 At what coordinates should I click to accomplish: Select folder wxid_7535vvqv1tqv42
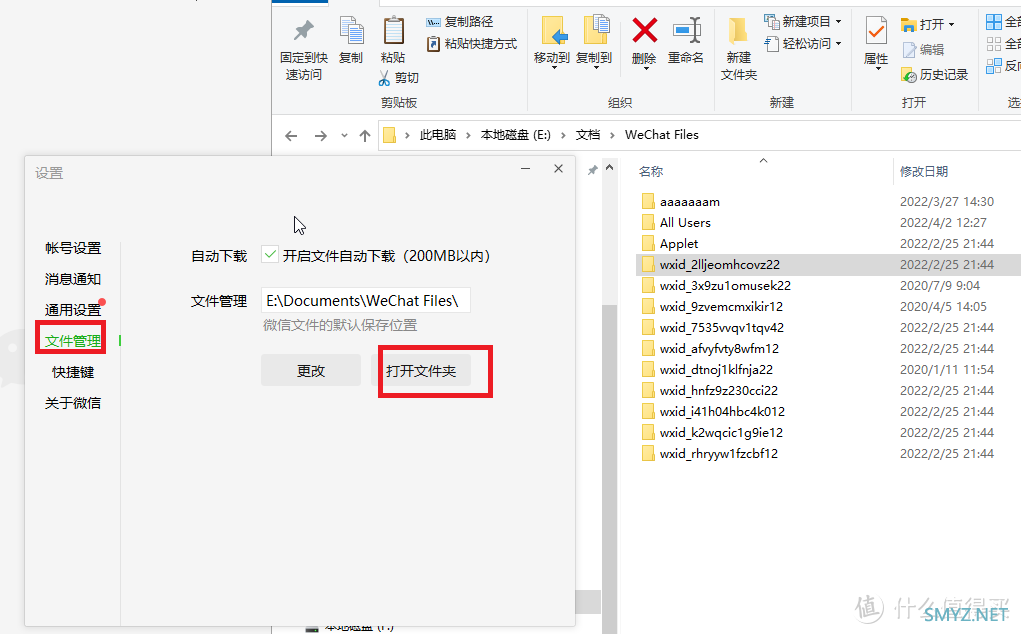(721, 327)
